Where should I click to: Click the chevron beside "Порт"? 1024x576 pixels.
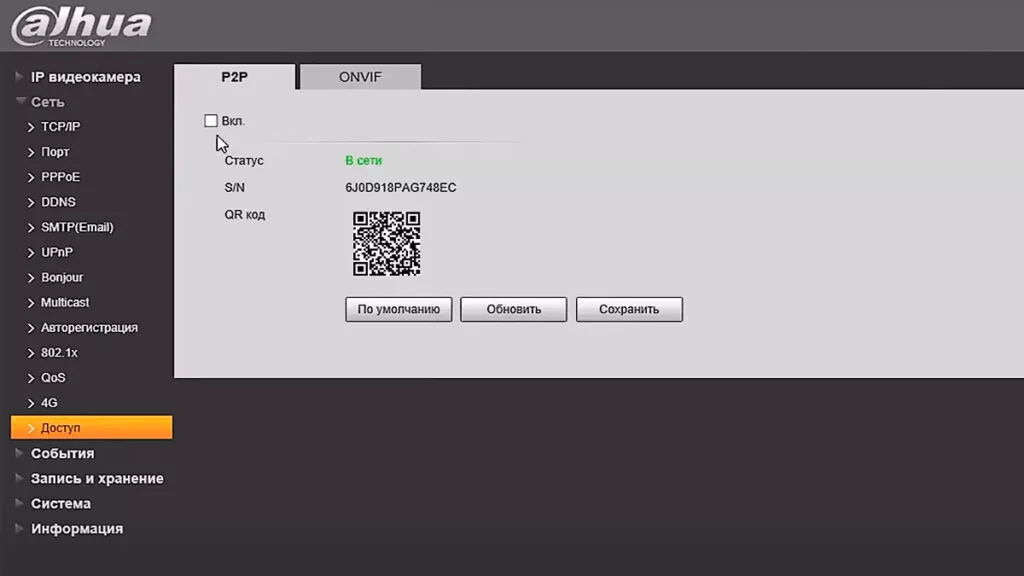(x=31, y=152)
